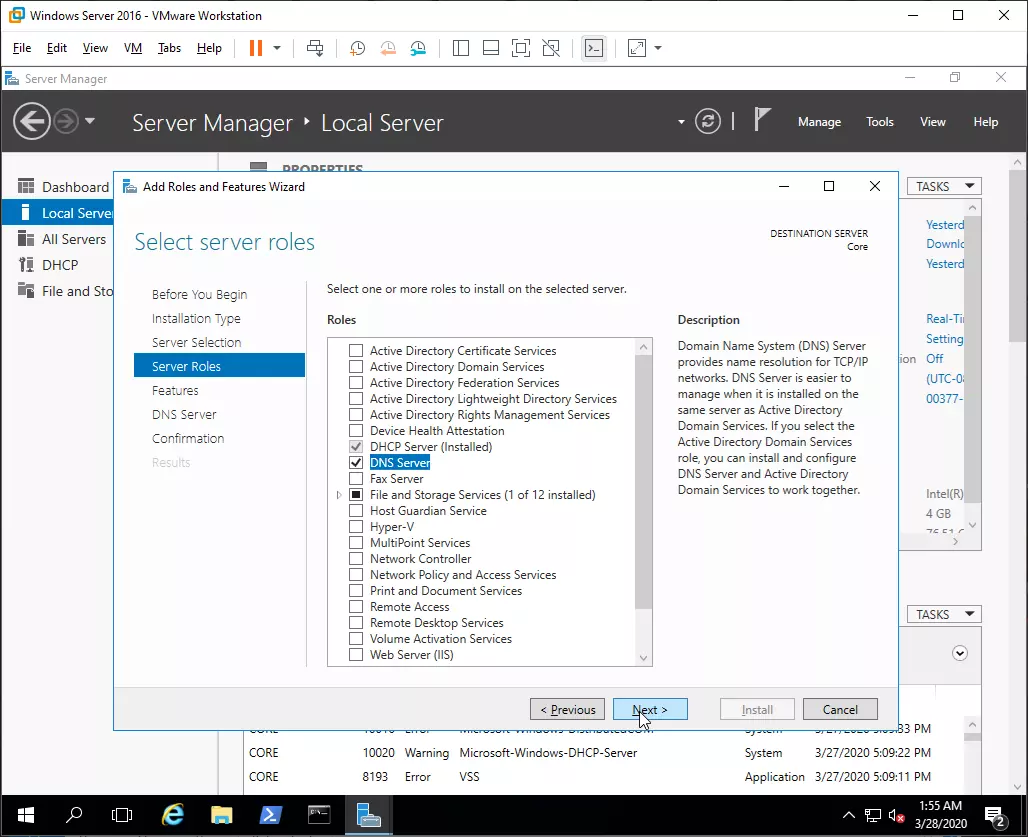Select All Servers in Server Manager sidebar

64,239
